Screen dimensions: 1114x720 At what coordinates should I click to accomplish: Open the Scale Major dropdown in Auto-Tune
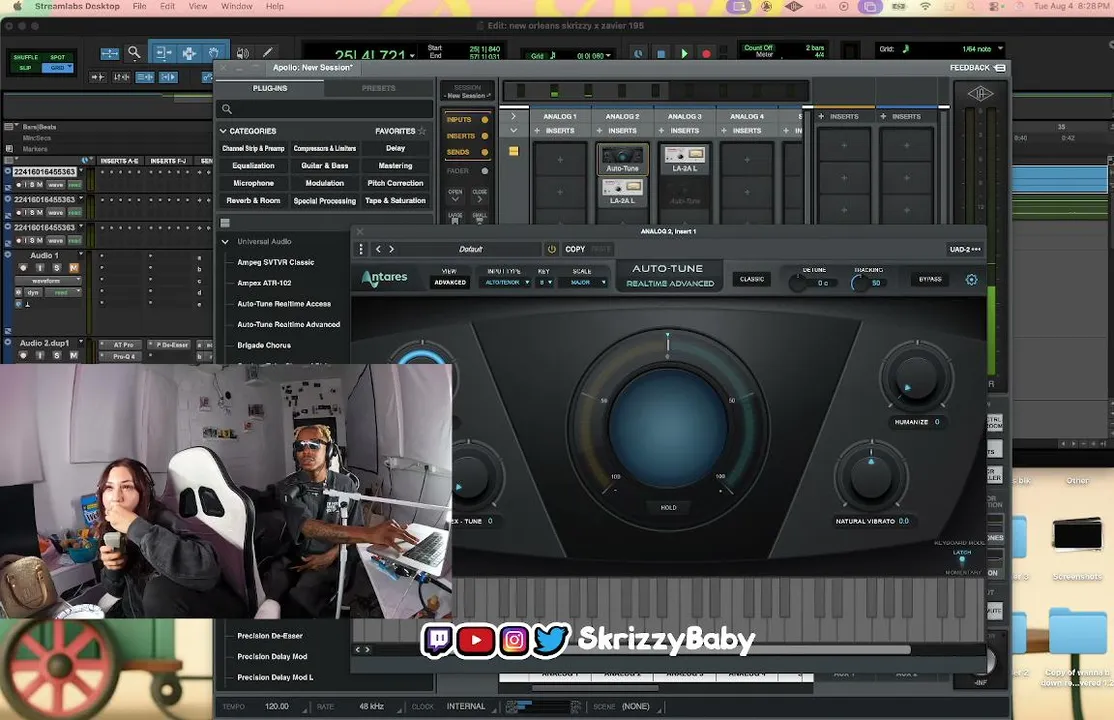coord(583,282)
